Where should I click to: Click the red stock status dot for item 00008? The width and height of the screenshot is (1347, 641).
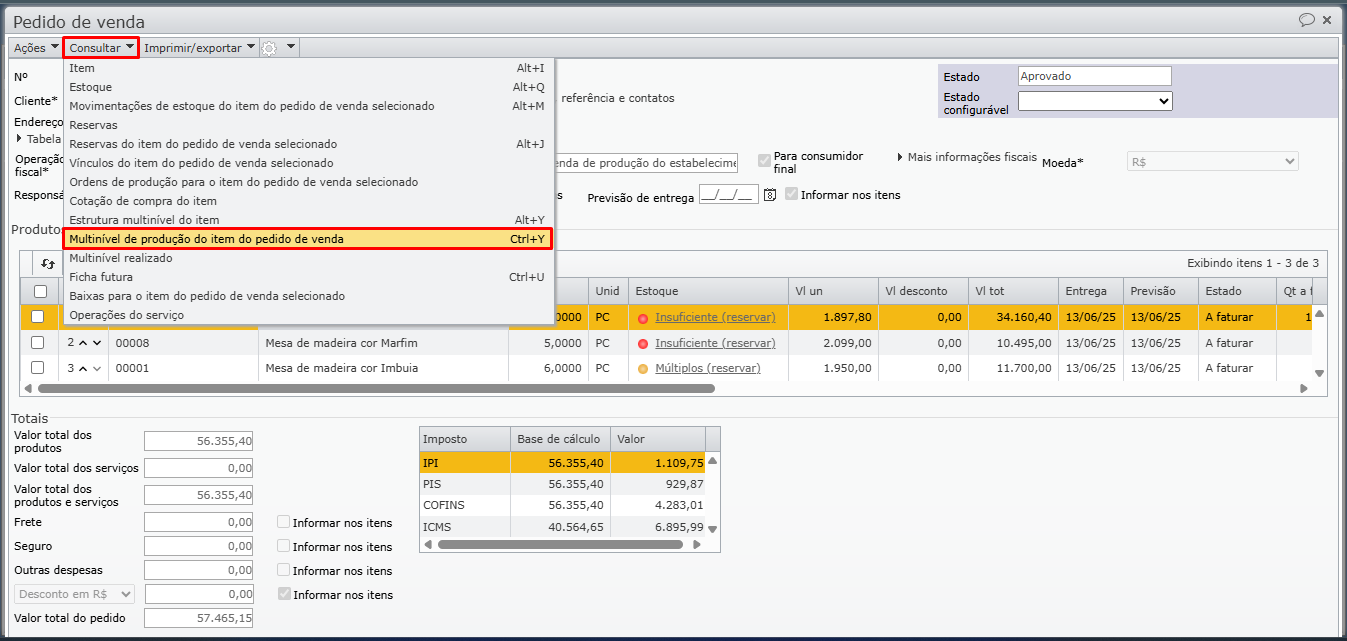pos(643,343)
